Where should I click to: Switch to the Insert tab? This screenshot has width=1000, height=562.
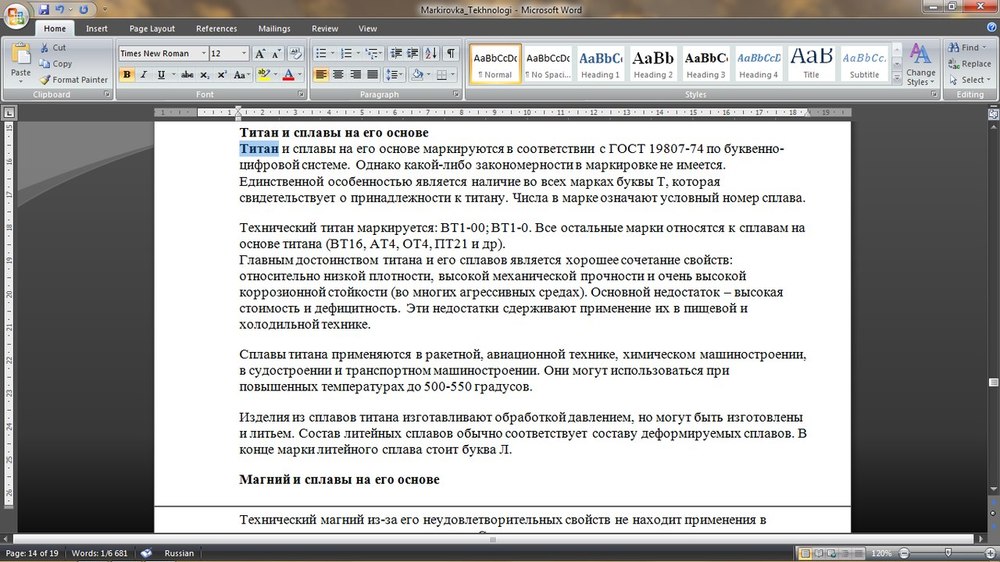(x=97, y=29)
